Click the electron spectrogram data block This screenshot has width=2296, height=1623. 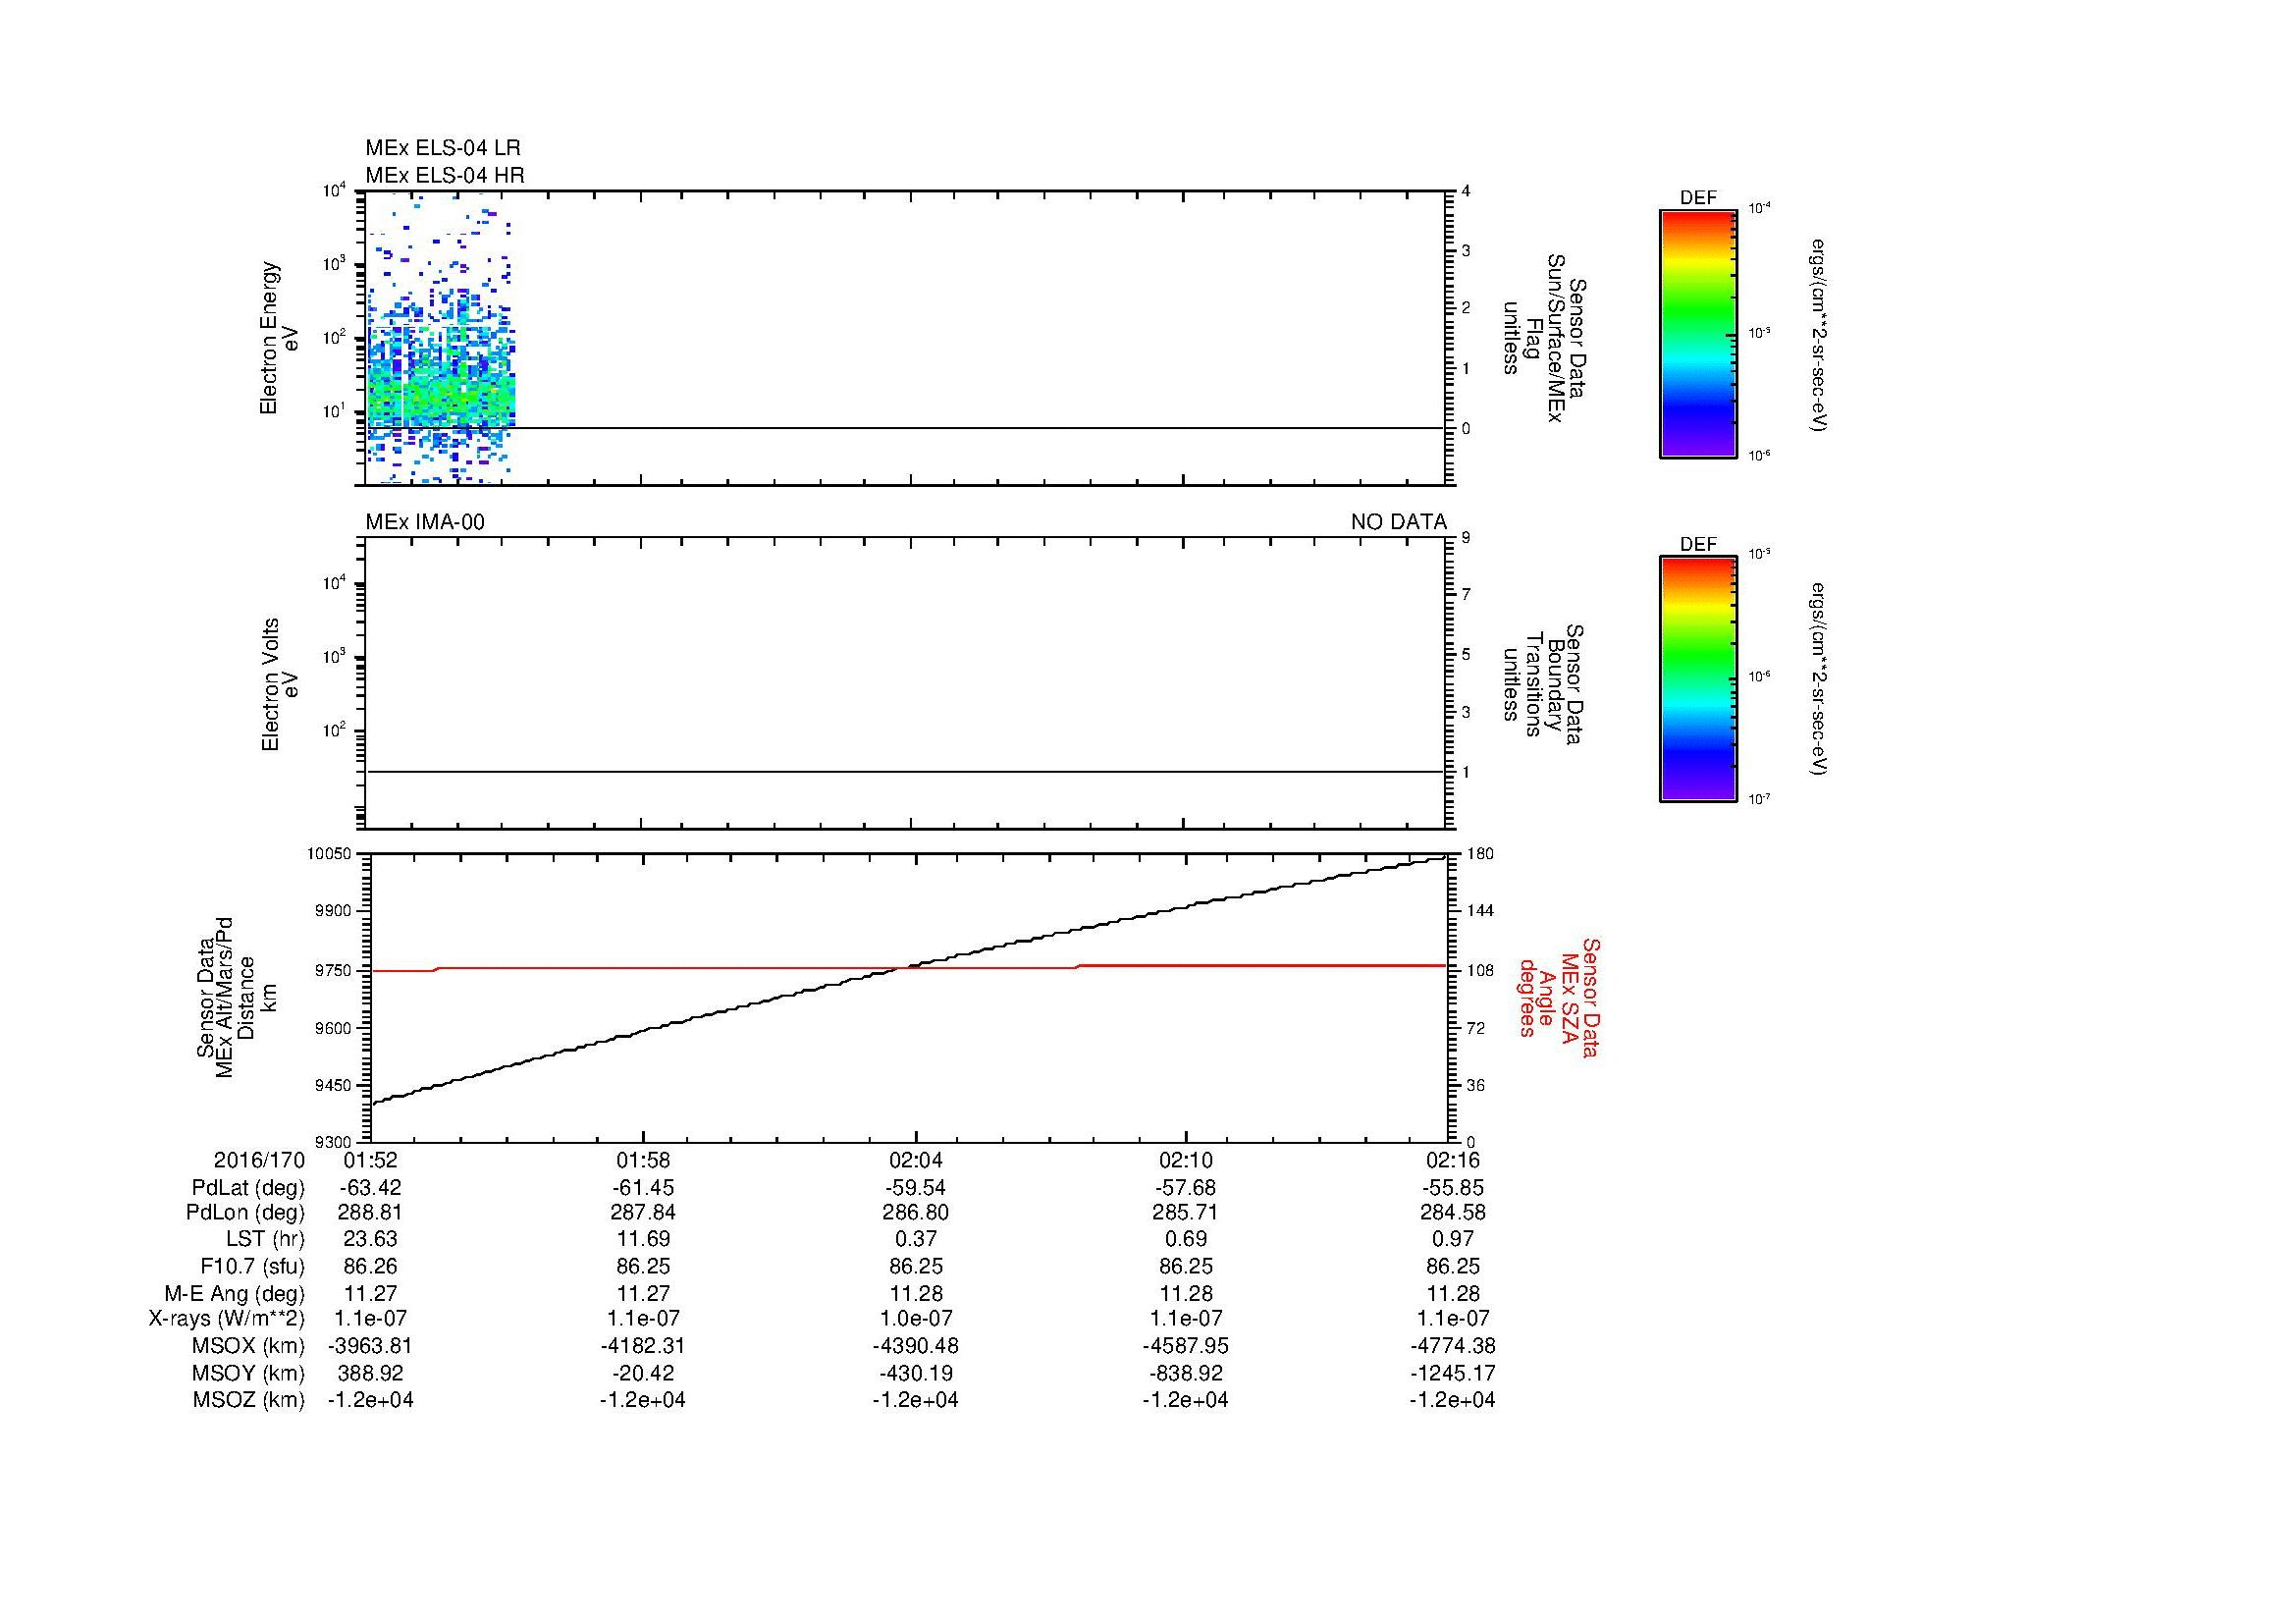pos(441,340)
